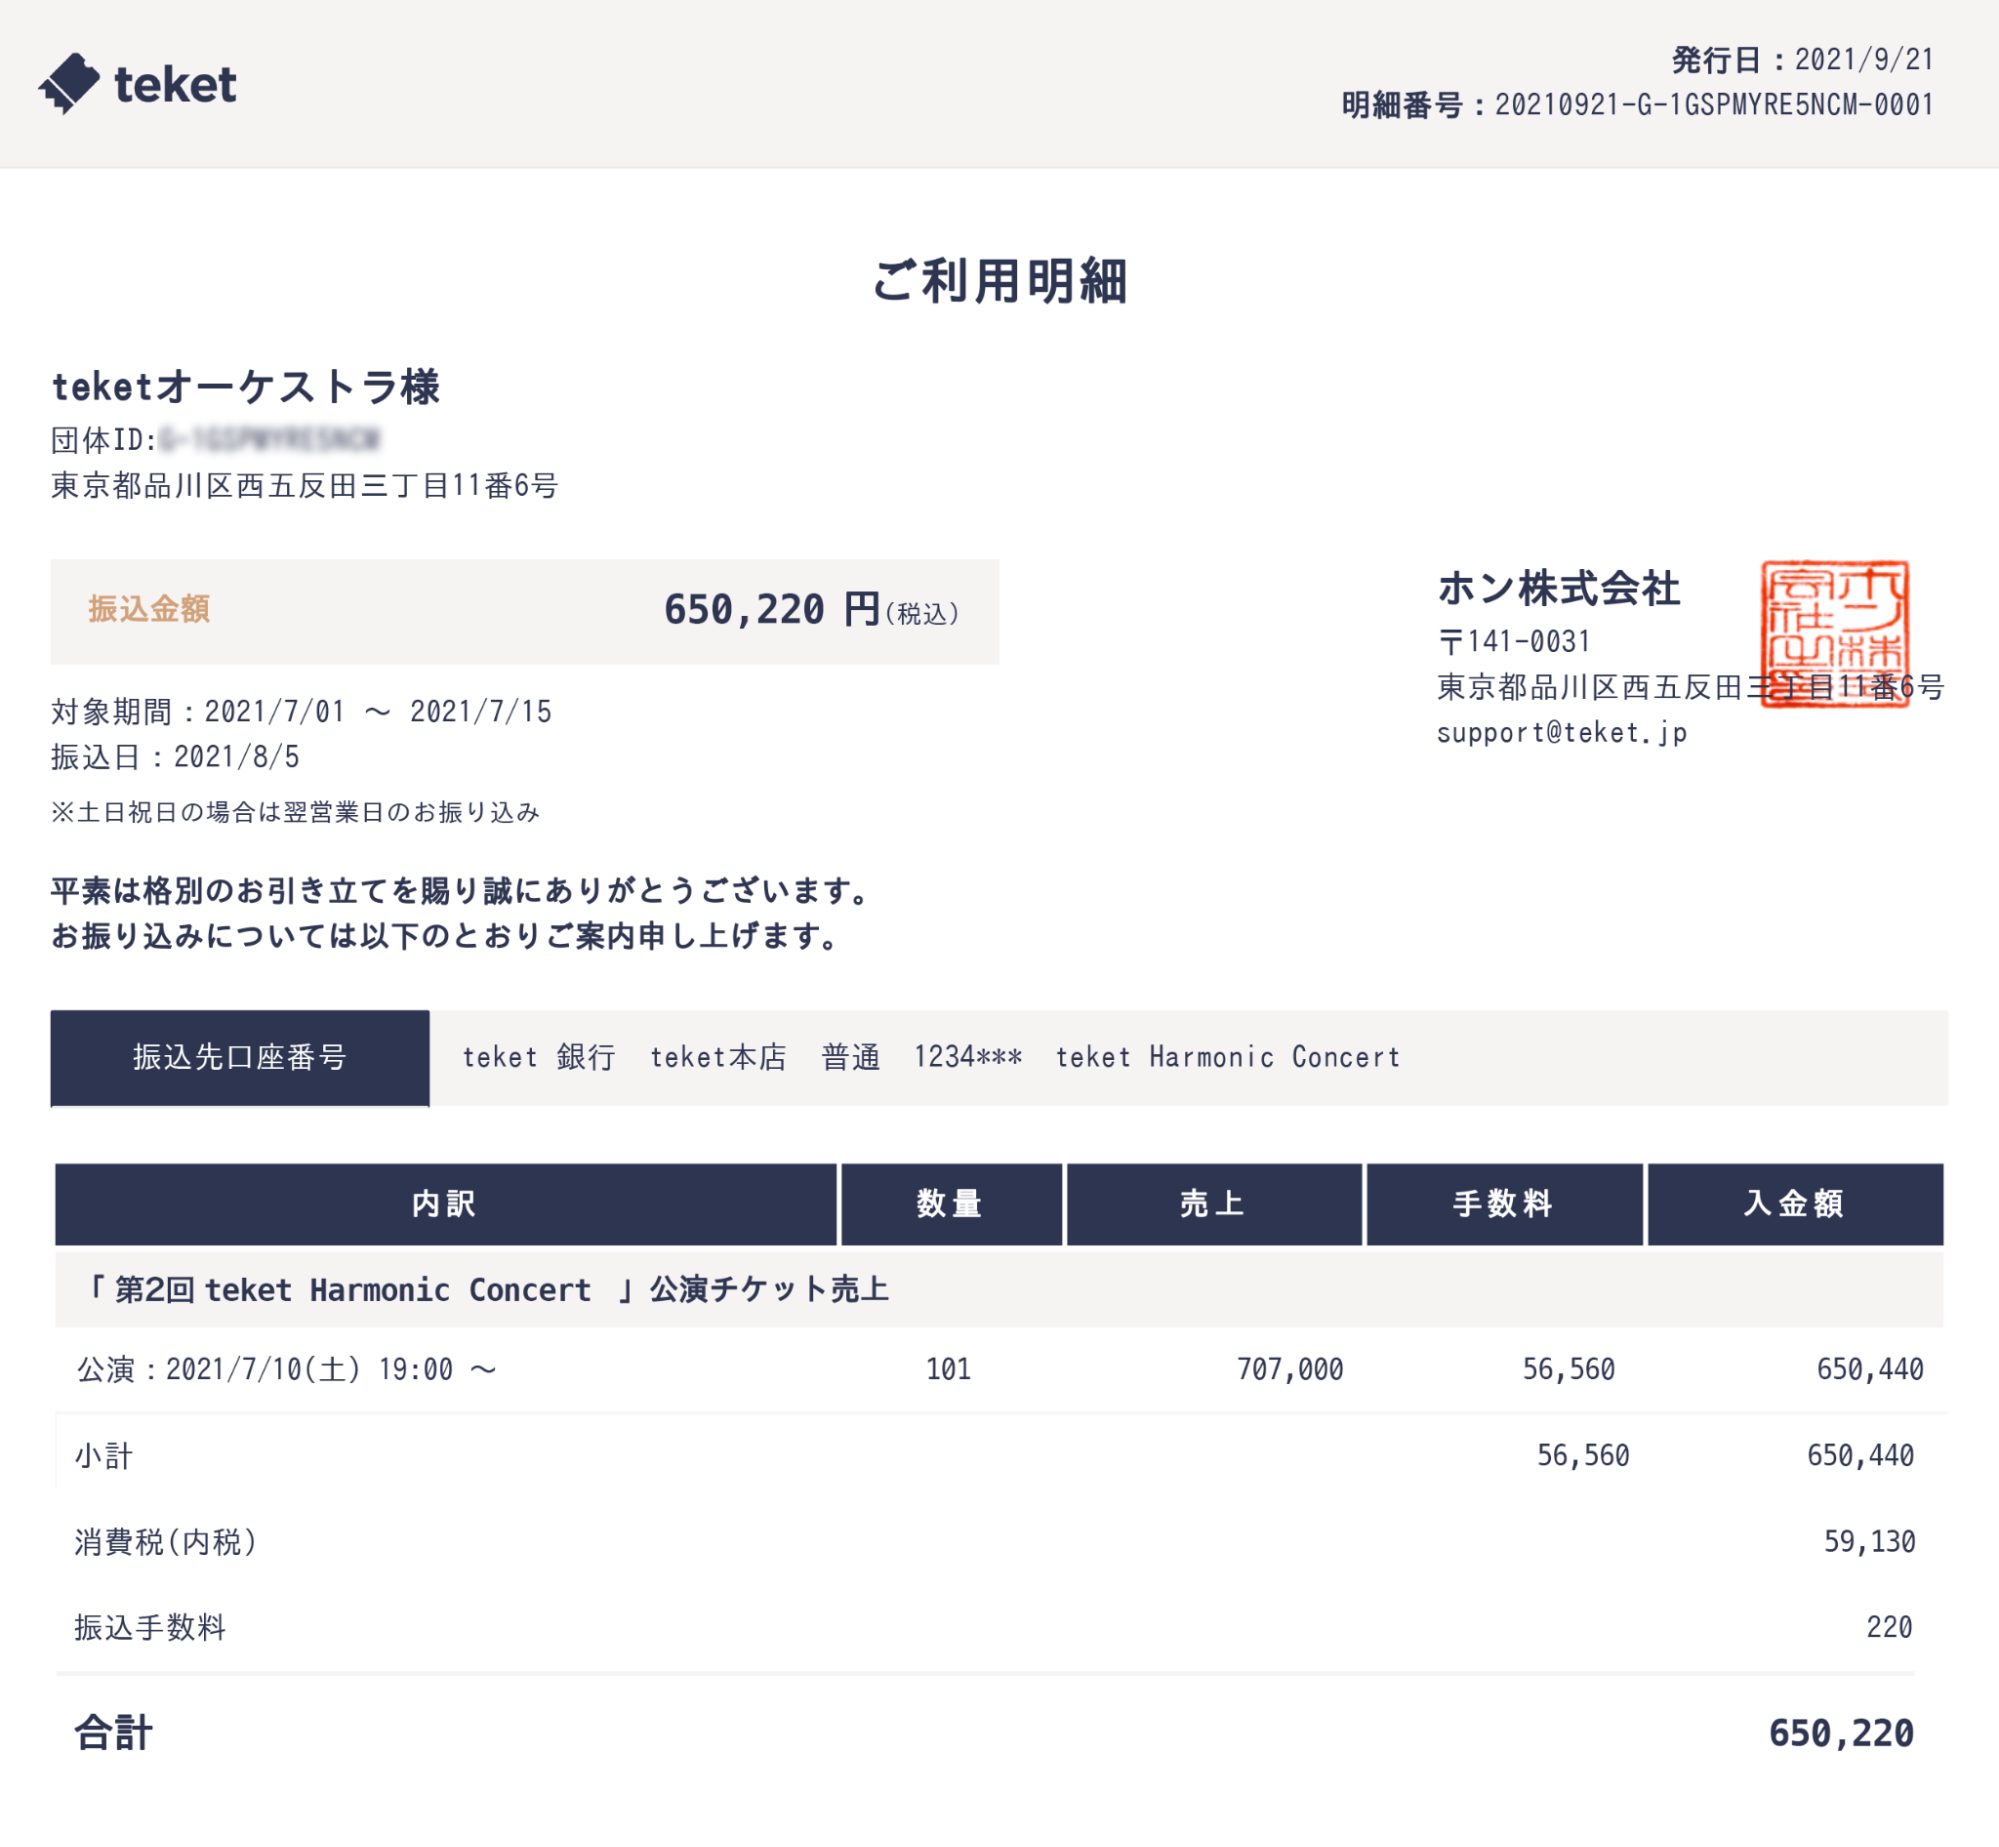Click the blurred 団体ID value
1999x1847 pixels.
[270, 439]
